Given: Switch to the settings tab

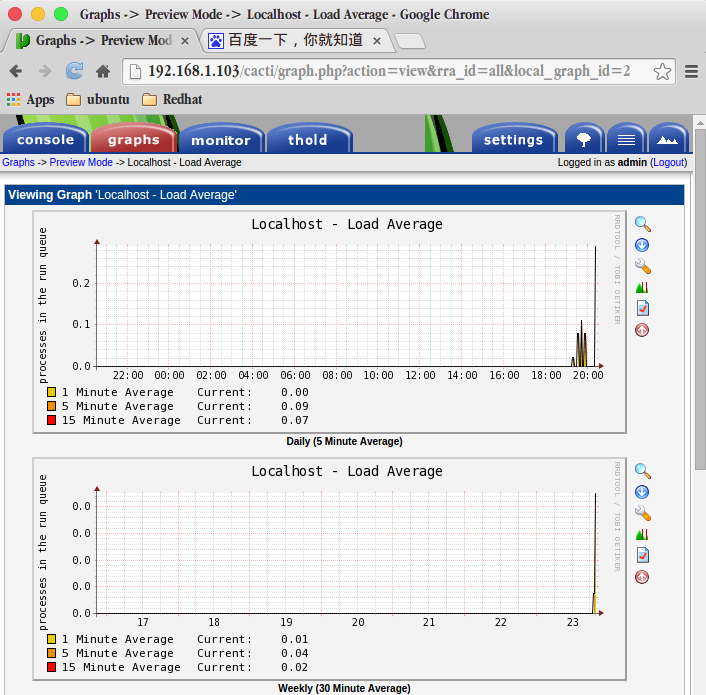Looking at the screenshot, I should (x=513, y=139).
